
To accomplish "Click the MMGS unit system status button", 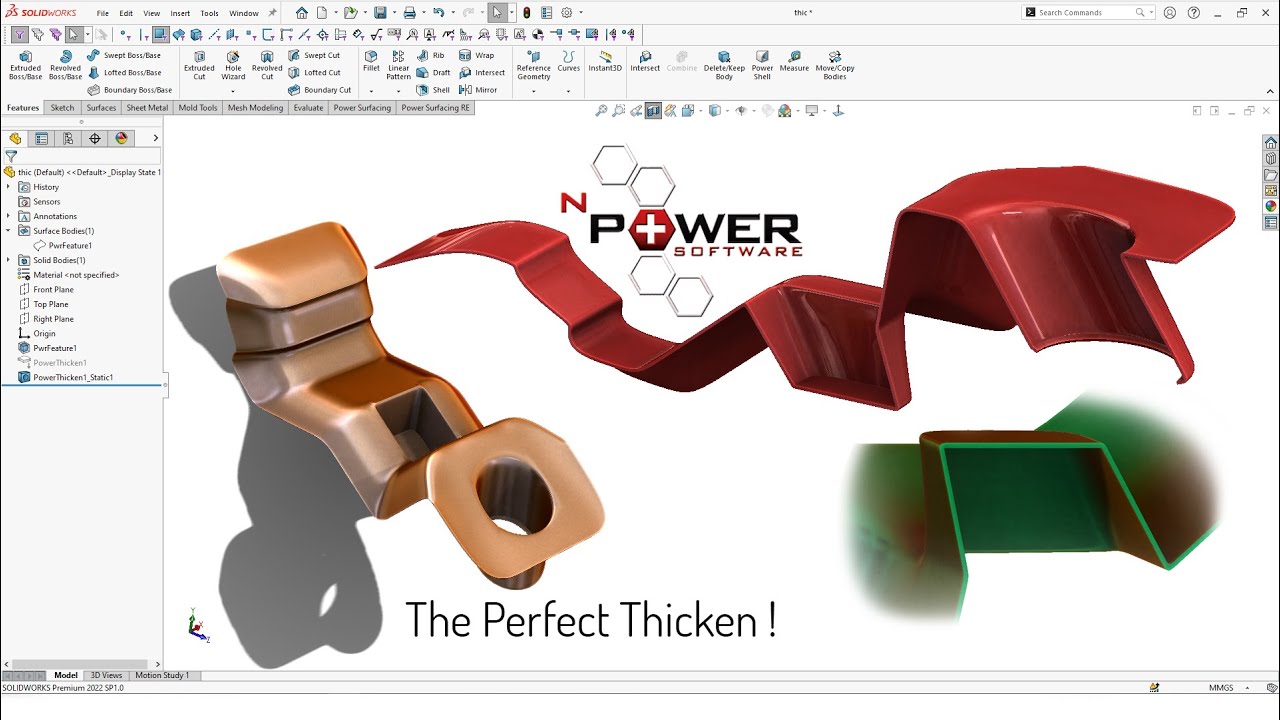I will (x=1221, y=688).
